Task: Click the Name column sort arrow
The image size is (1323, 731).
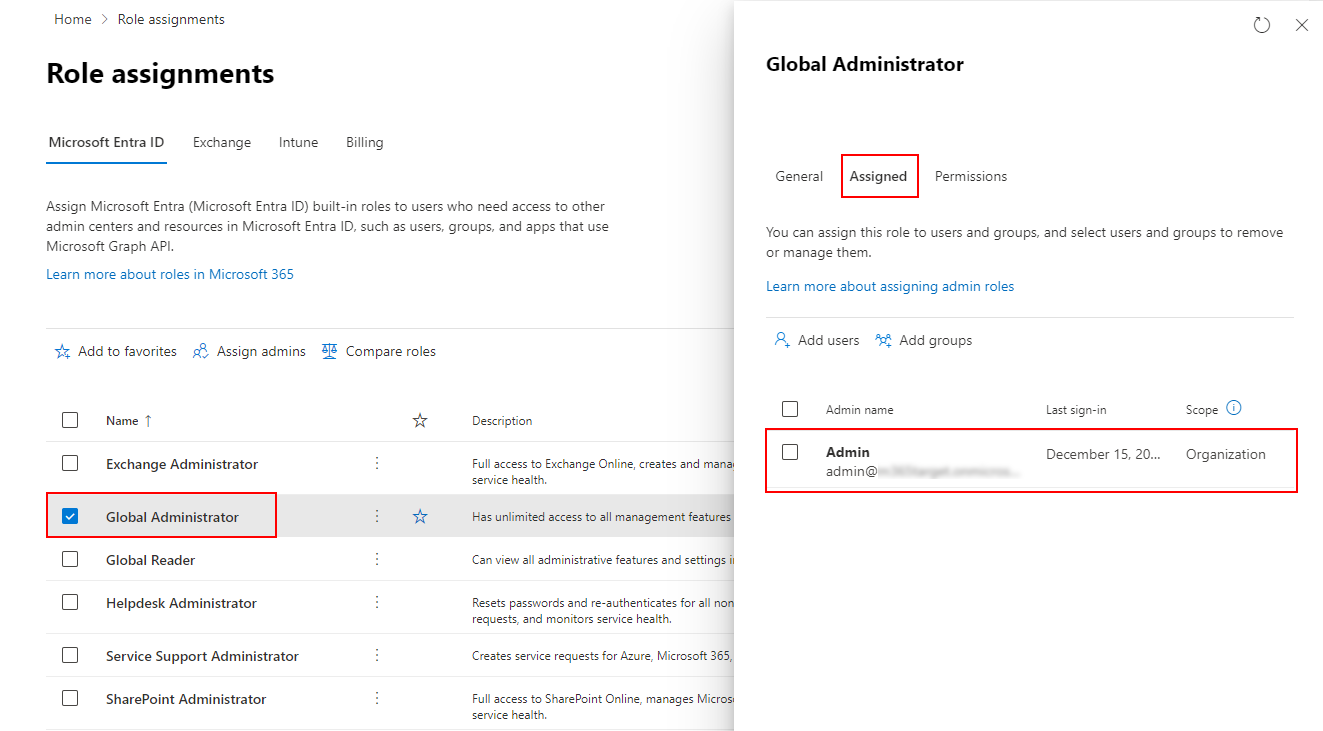Action: click(x=148, y=420)
